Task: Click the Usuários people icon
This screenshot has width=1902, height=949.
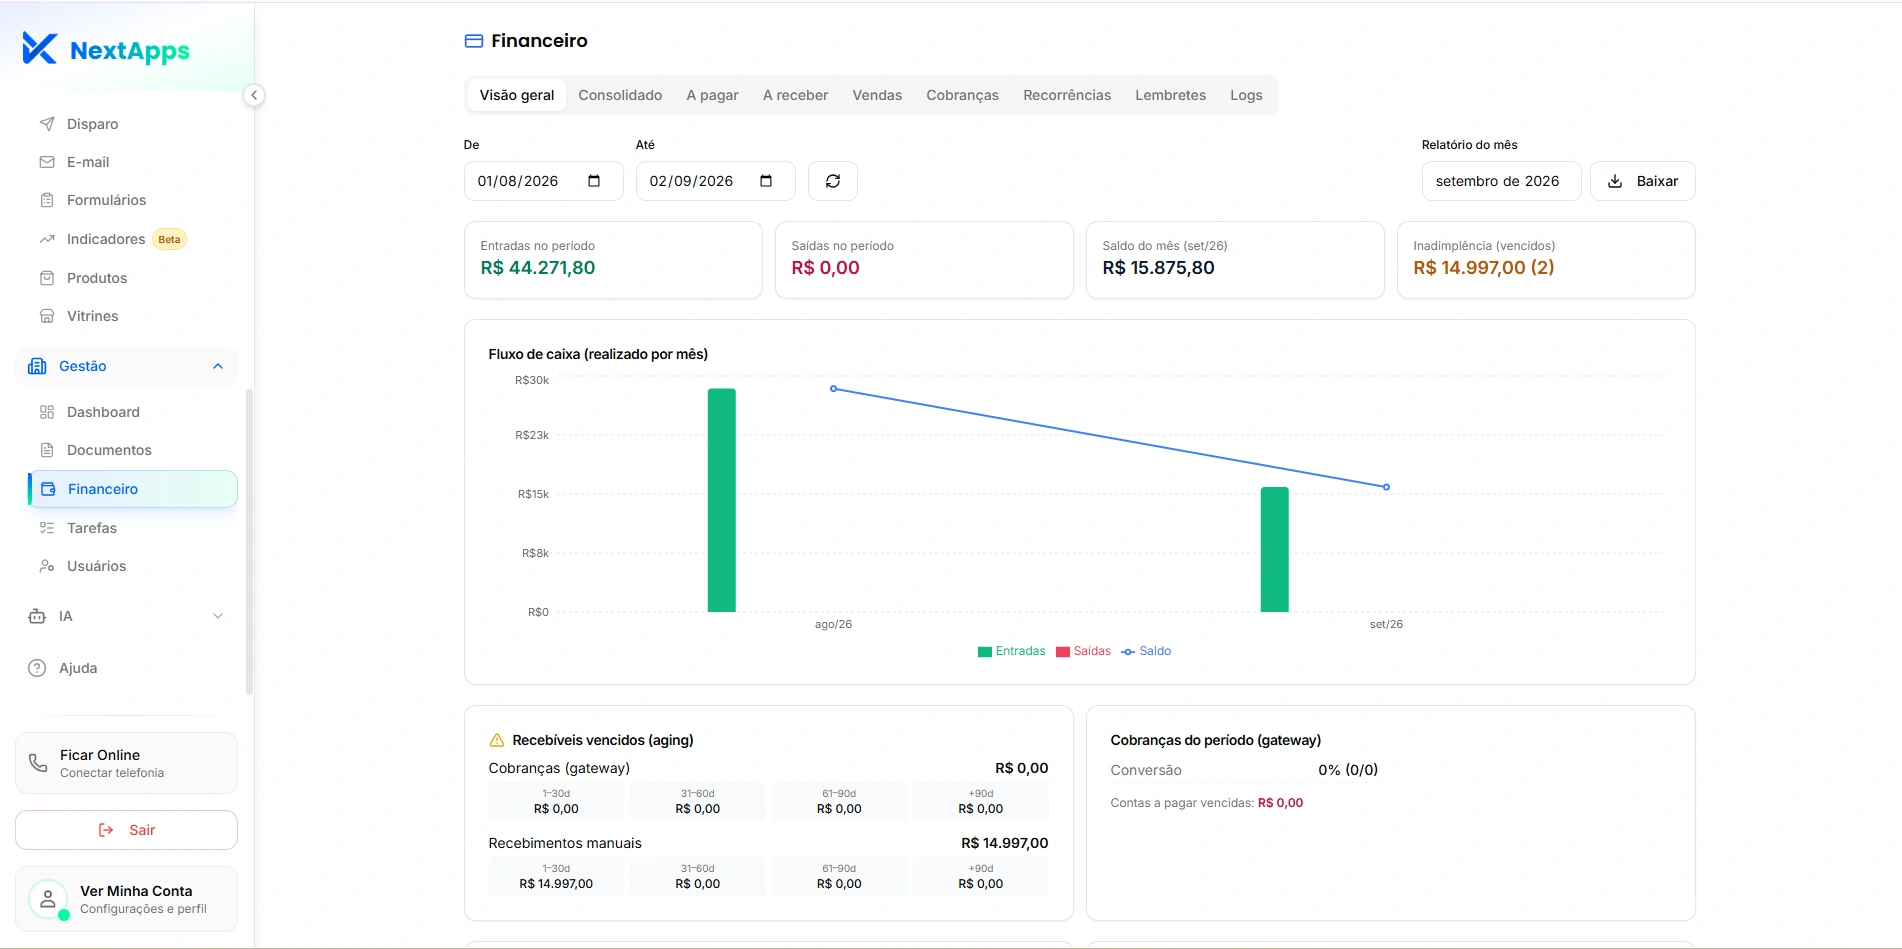Action: pos(47,566)
